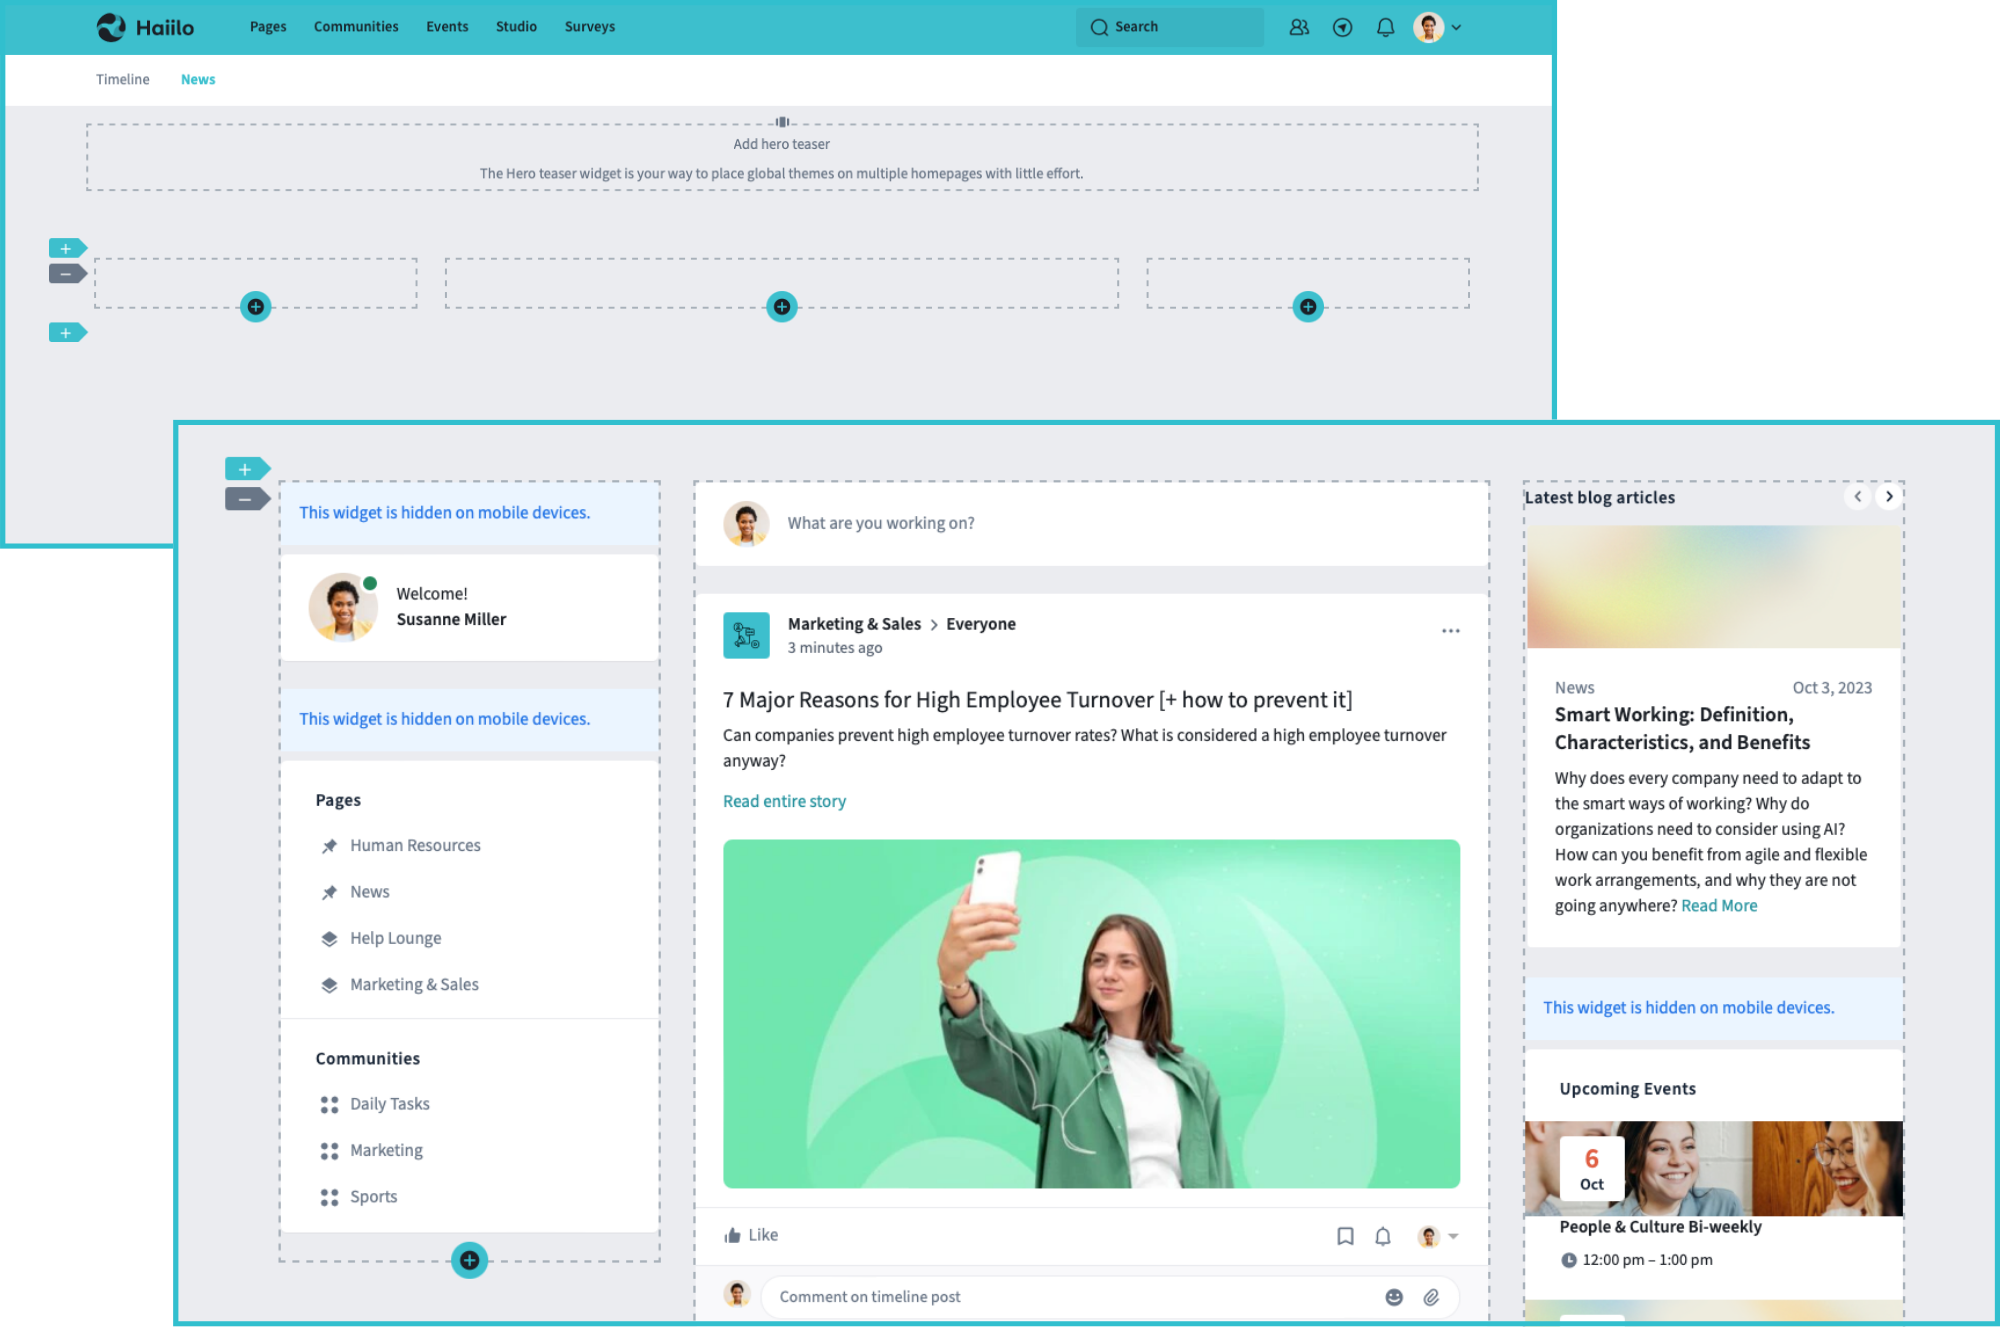Click the Haiilo logo
Screen dimensions: 2000x1332
[x=146, y=27]
